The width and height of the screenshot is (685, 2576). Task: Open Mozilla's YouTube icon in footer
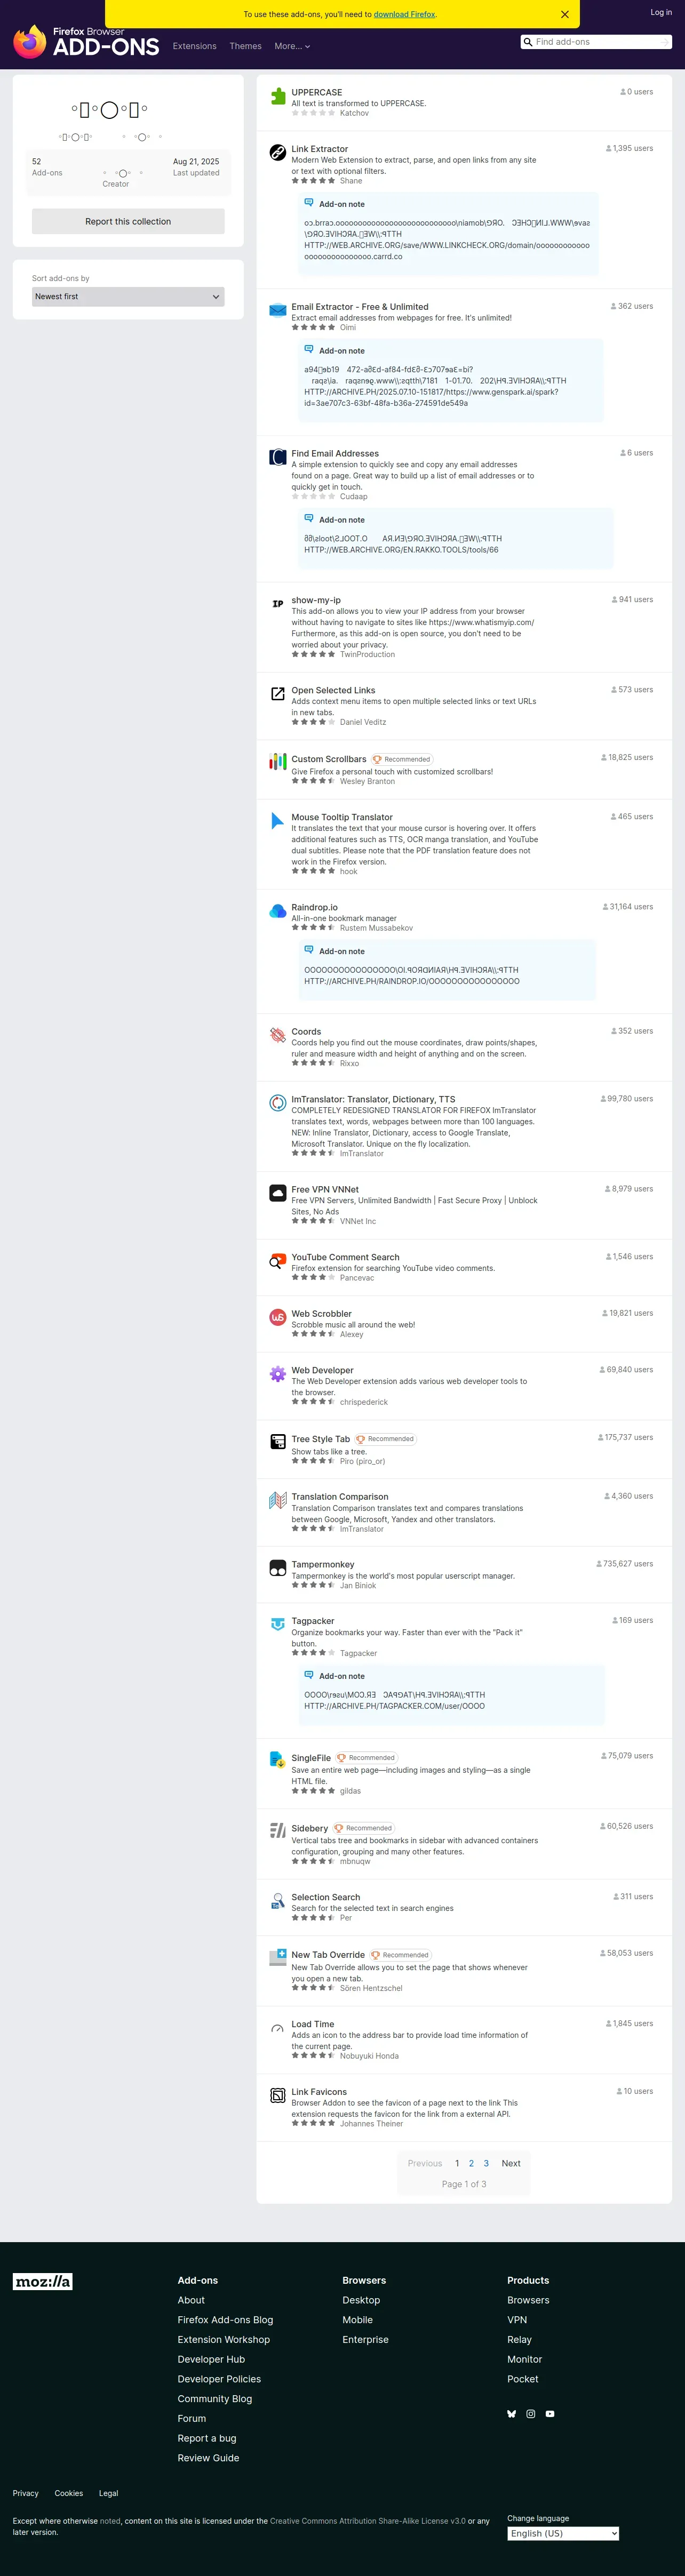(550, 2414)
